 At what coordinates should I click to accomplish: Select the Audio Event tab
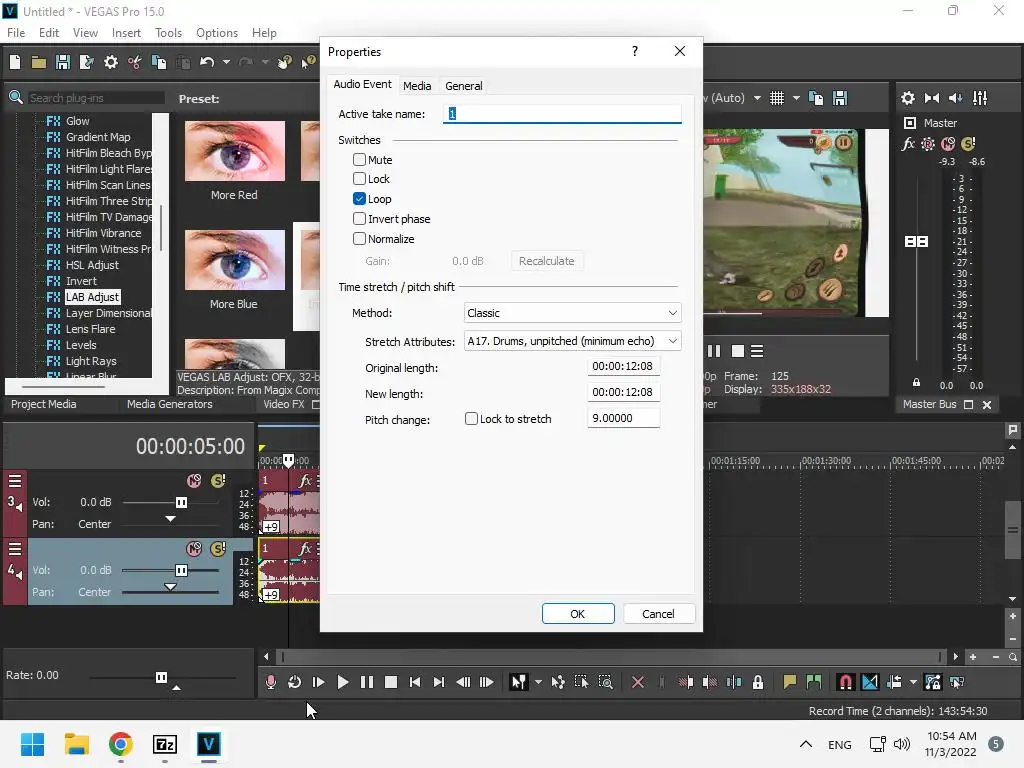pyautogui.click(x=362, y=84)
